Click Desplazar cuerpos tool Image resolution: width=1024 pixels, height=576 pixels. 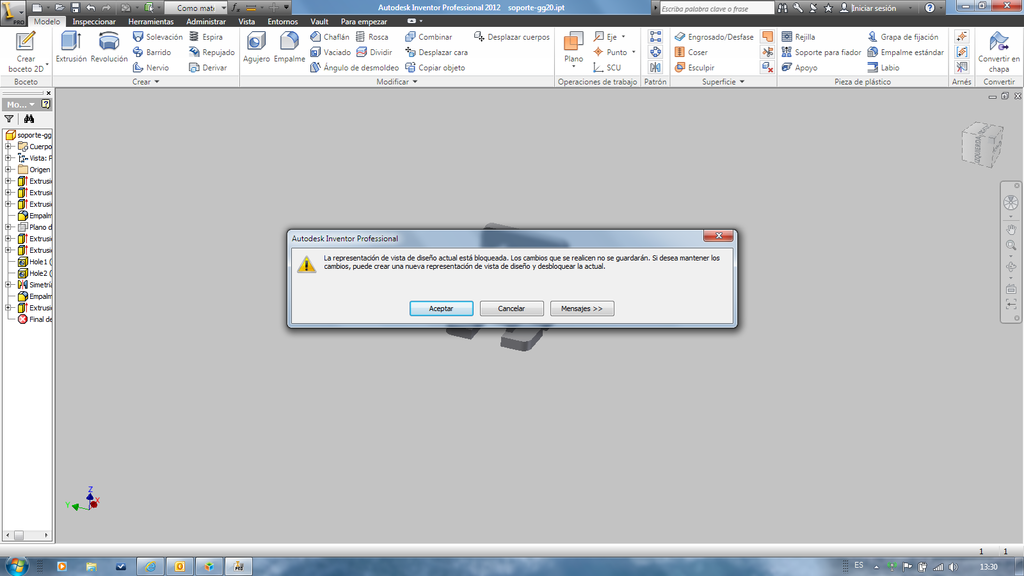pos(512,37)
